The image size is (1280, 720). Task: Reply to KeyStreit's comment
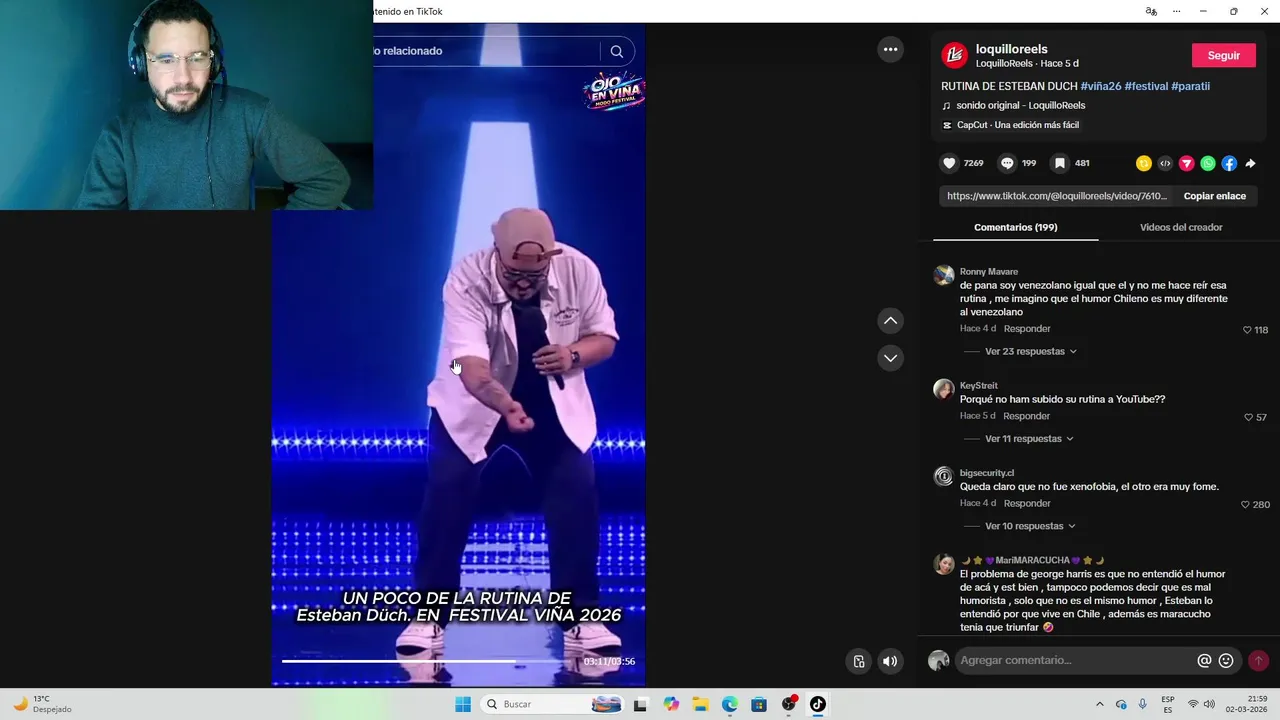pyautogui.click(x=1027, y=416)
